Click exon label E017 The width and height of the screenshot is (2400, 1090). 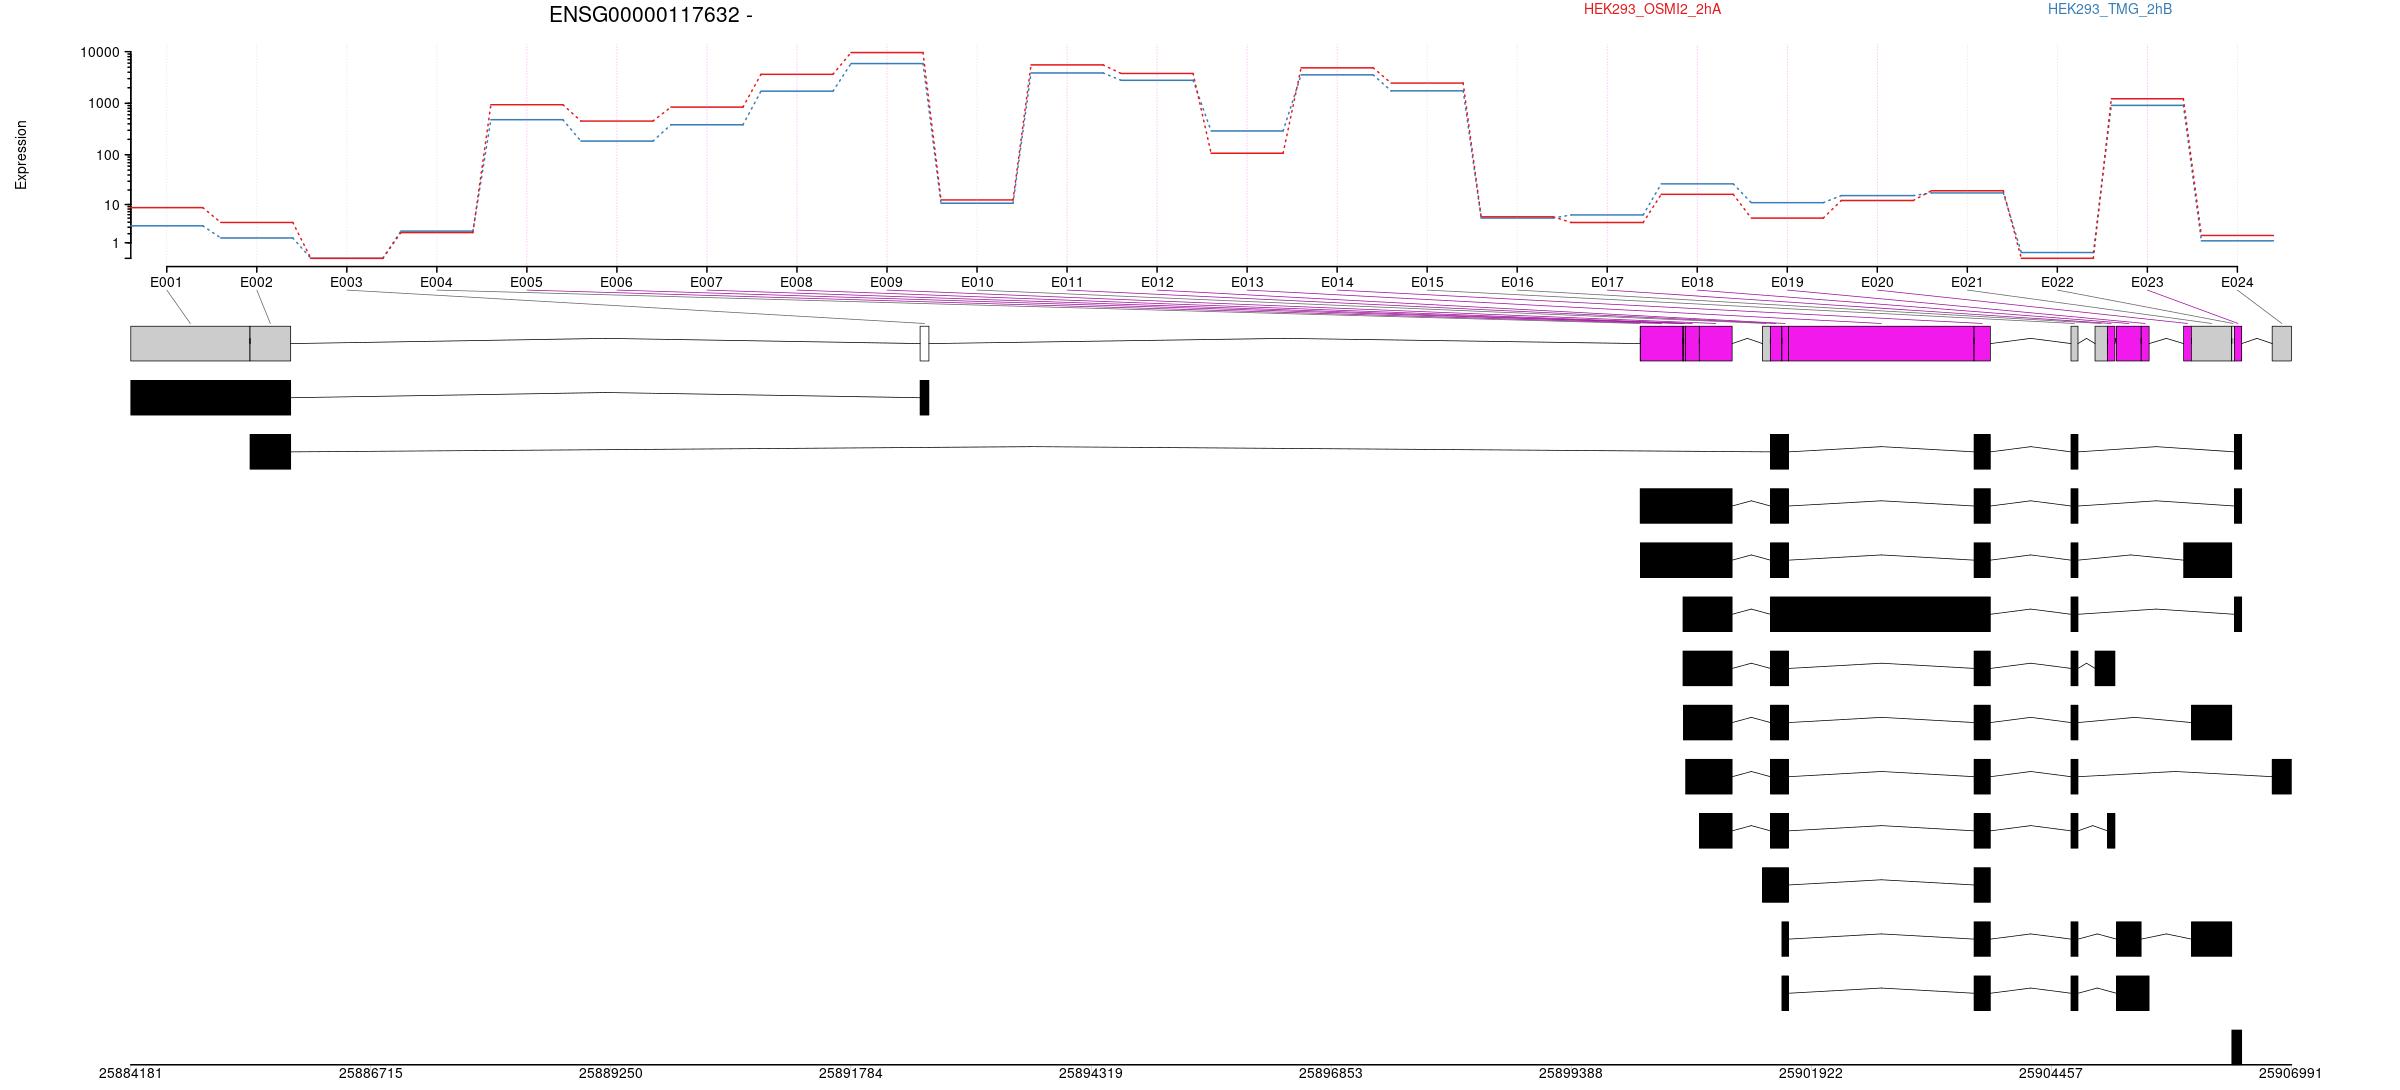tap(1607, 283)
